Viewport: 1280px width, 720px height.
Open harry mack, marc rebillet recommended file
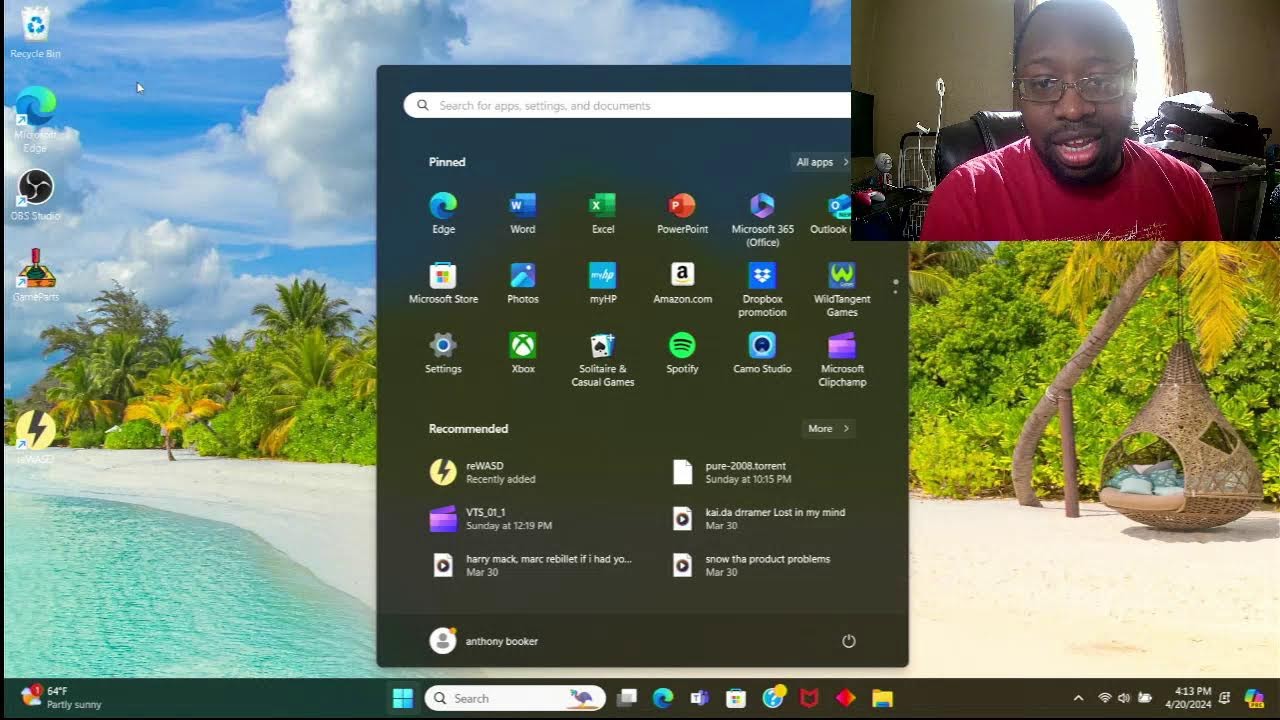point(534,565)
